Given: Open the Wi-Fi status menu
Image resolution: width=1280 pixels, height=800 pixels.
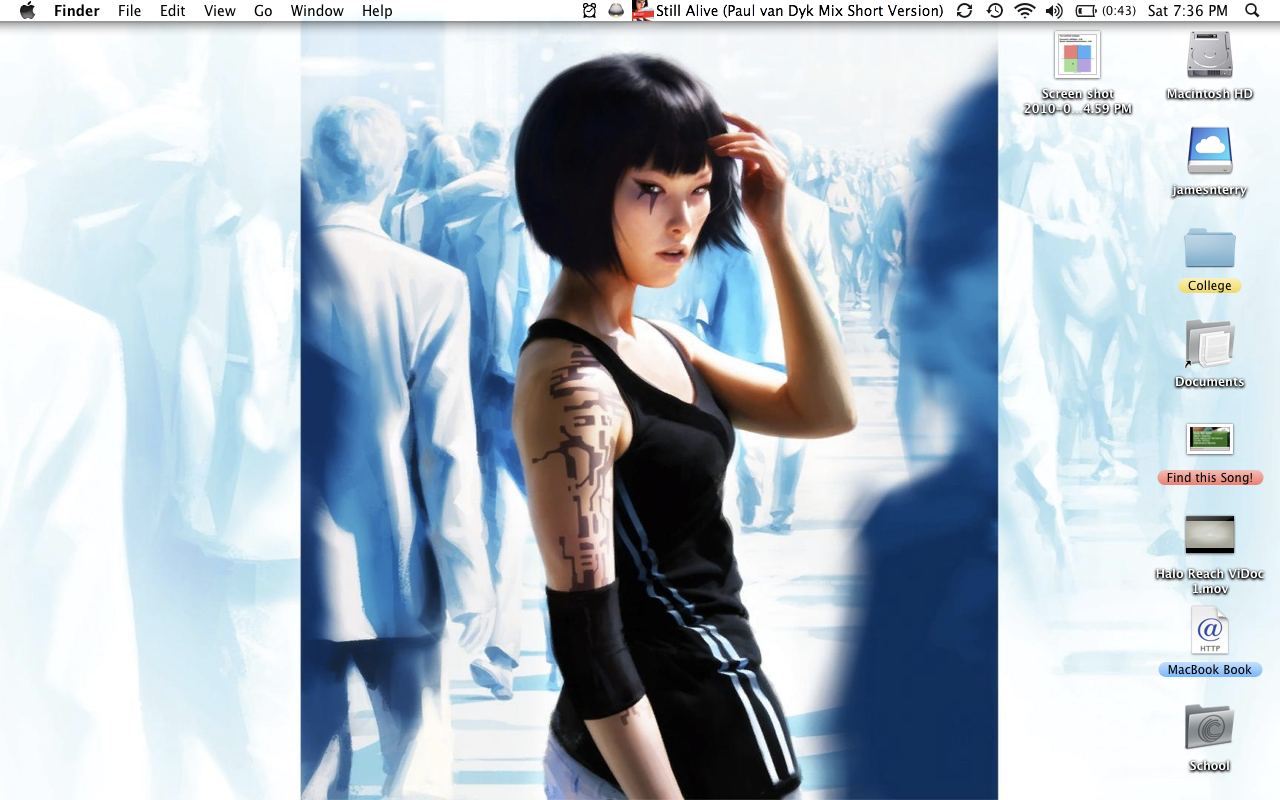Looking at the screenshot, I should (1024, 11).
